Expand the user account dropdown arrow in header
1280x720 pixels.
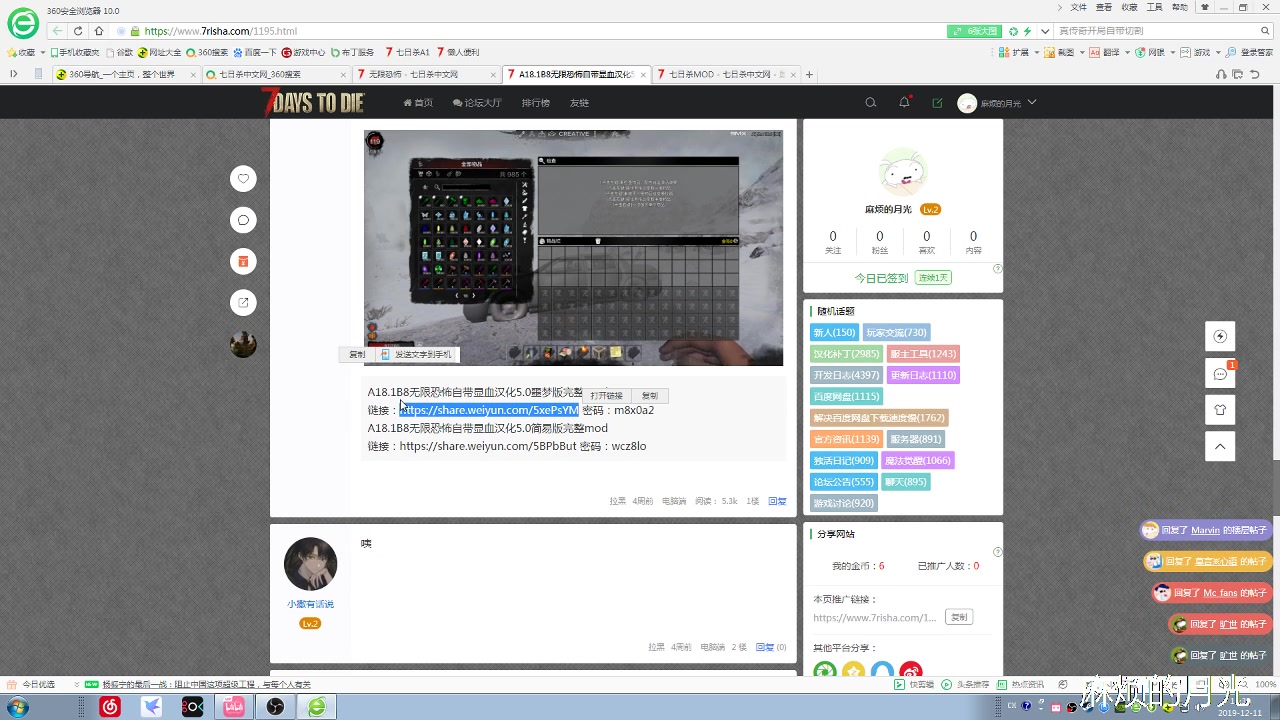[x=1032, y=102]
